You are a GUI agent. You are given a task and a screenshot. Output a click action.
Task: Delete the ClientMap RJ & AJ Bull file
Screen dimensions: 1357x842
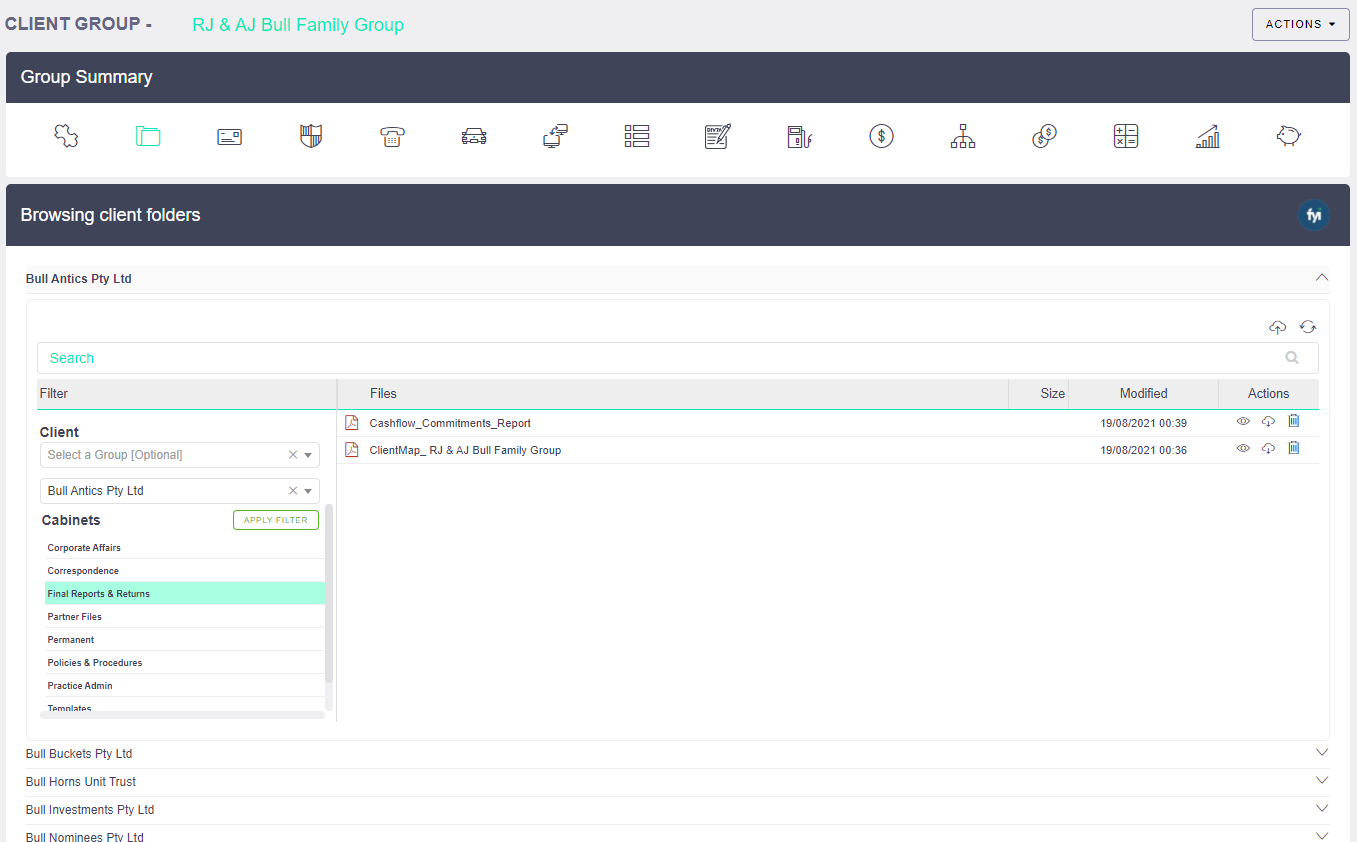1294,449
